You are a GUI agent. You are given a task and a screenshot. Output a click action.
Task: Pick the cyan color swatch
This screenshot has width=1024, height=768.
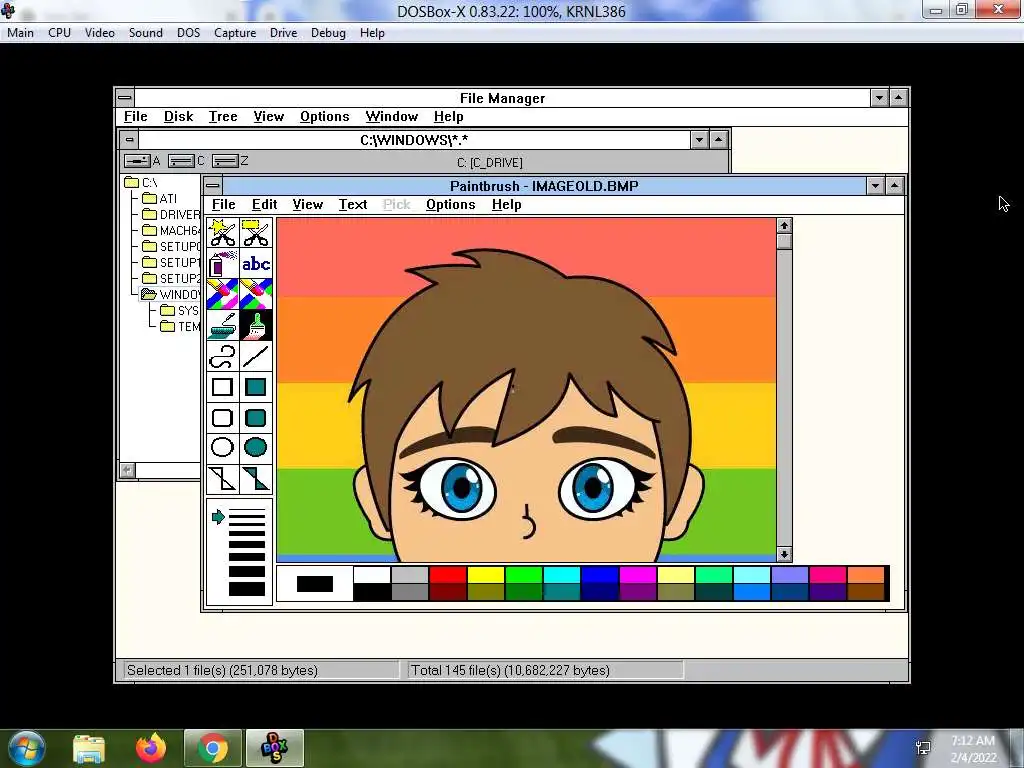pos(562,575)
